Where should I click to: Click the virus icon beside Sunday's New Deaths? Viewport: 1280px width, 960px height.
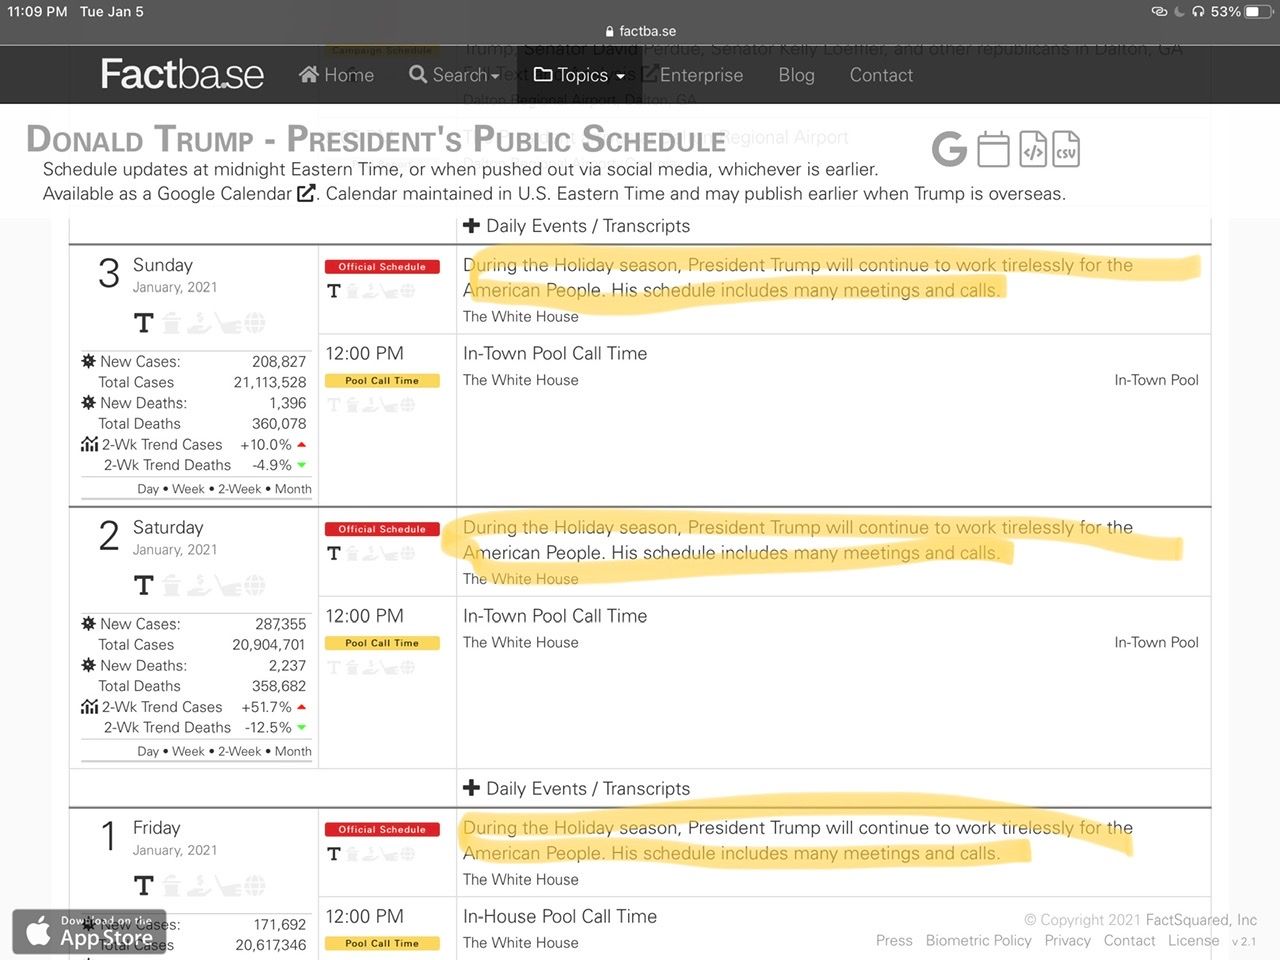click(x=89, y=402)
